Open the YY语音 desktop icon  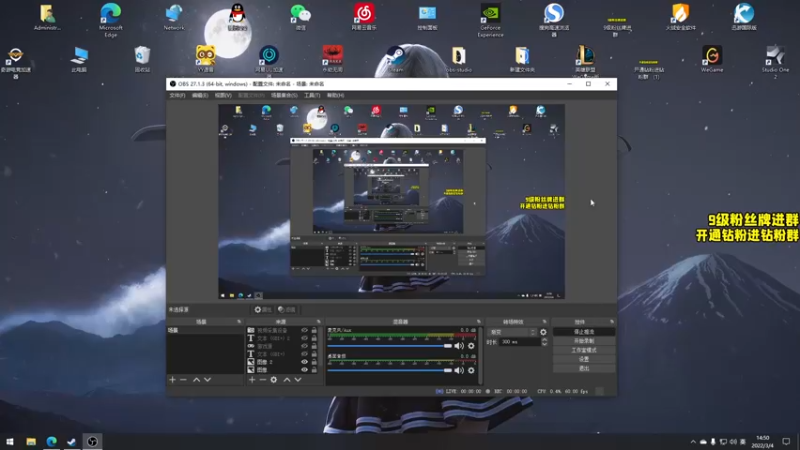[206, 59]
